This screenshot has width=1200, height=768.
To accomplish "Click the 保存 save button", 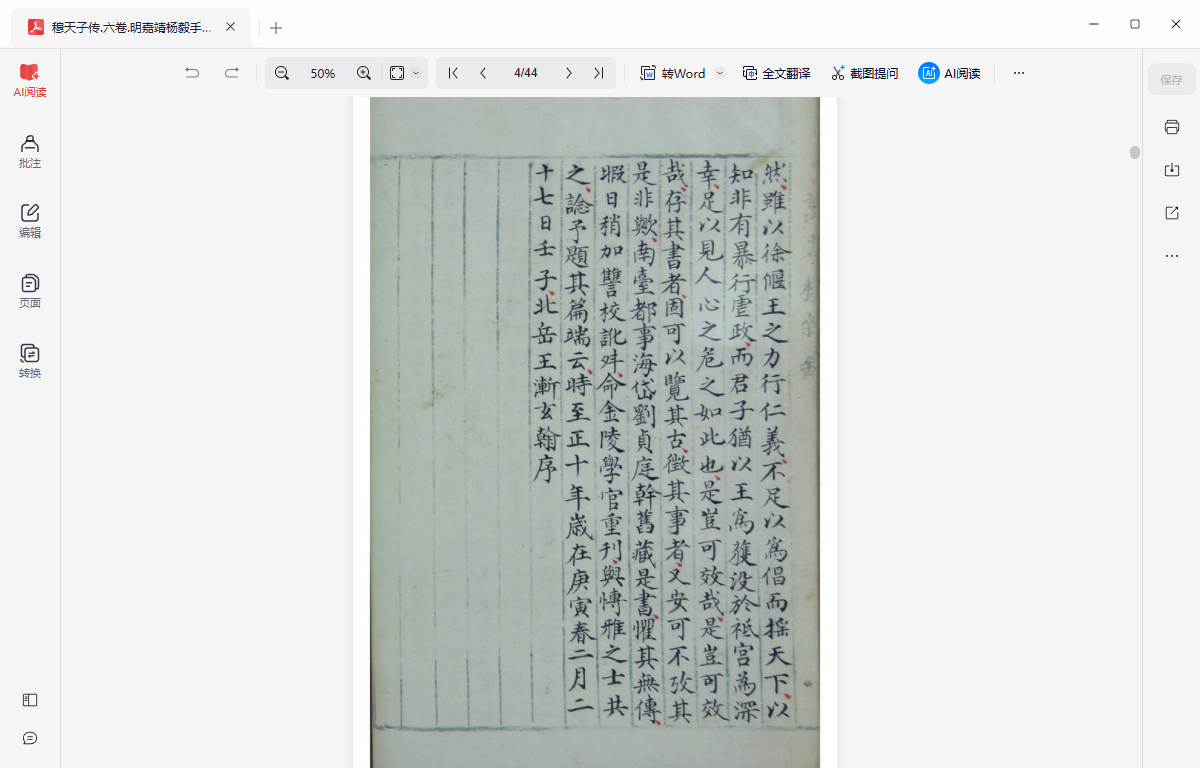I will (x=1171, y=80).
